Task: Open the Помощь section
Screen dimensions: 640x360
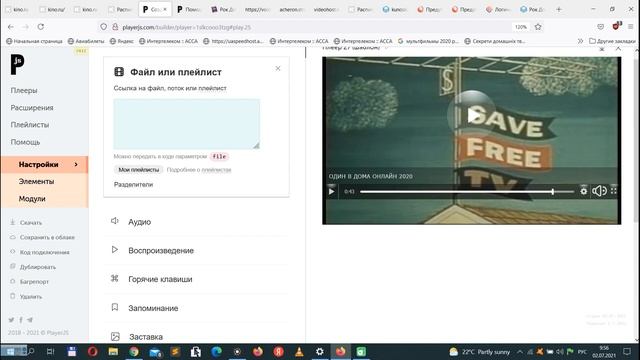Action: pos(25,142)
